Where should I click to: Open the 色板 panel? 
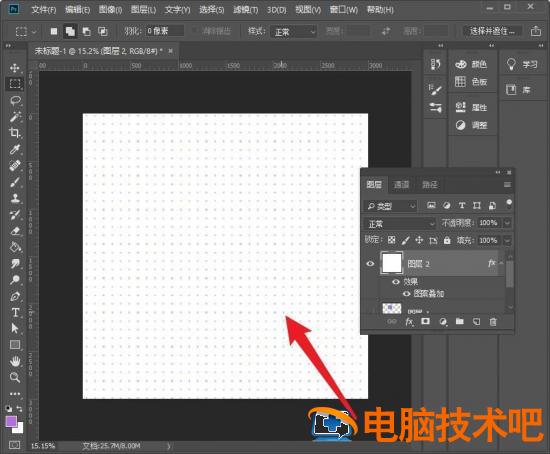(472, 82)
